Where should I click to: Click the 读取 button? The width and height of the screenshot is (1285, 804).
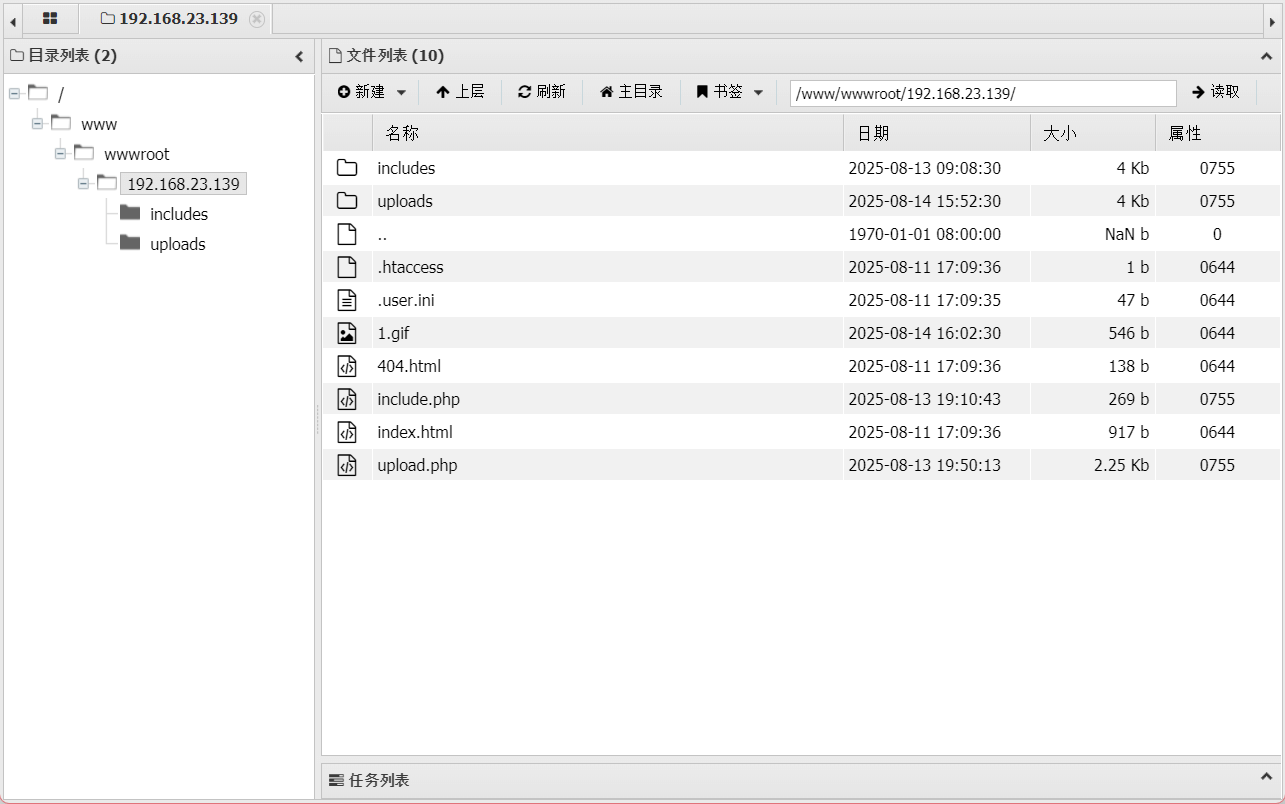pyautogui.click(x=1216, y=92)
